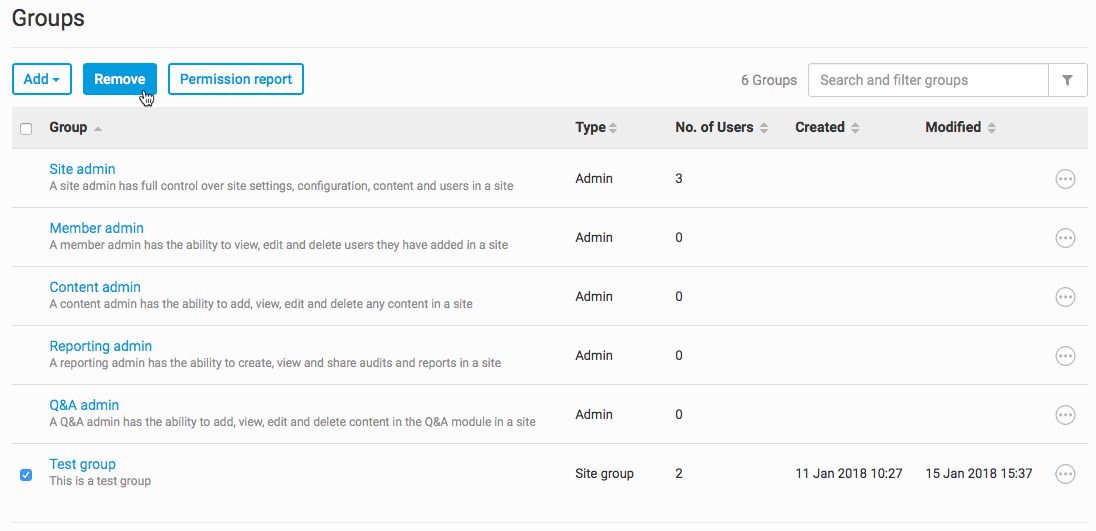Sort the table by Type column
Screen dimensions: 1096x531
596,128
